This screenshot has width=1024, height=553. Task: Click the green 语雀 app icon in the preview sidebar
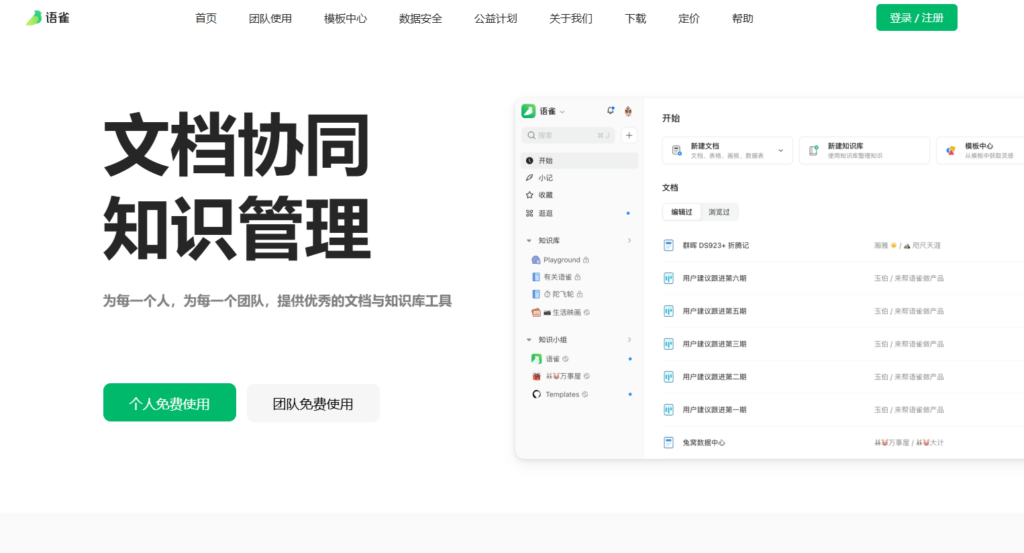pyautogui.click(x=528, y=111)
